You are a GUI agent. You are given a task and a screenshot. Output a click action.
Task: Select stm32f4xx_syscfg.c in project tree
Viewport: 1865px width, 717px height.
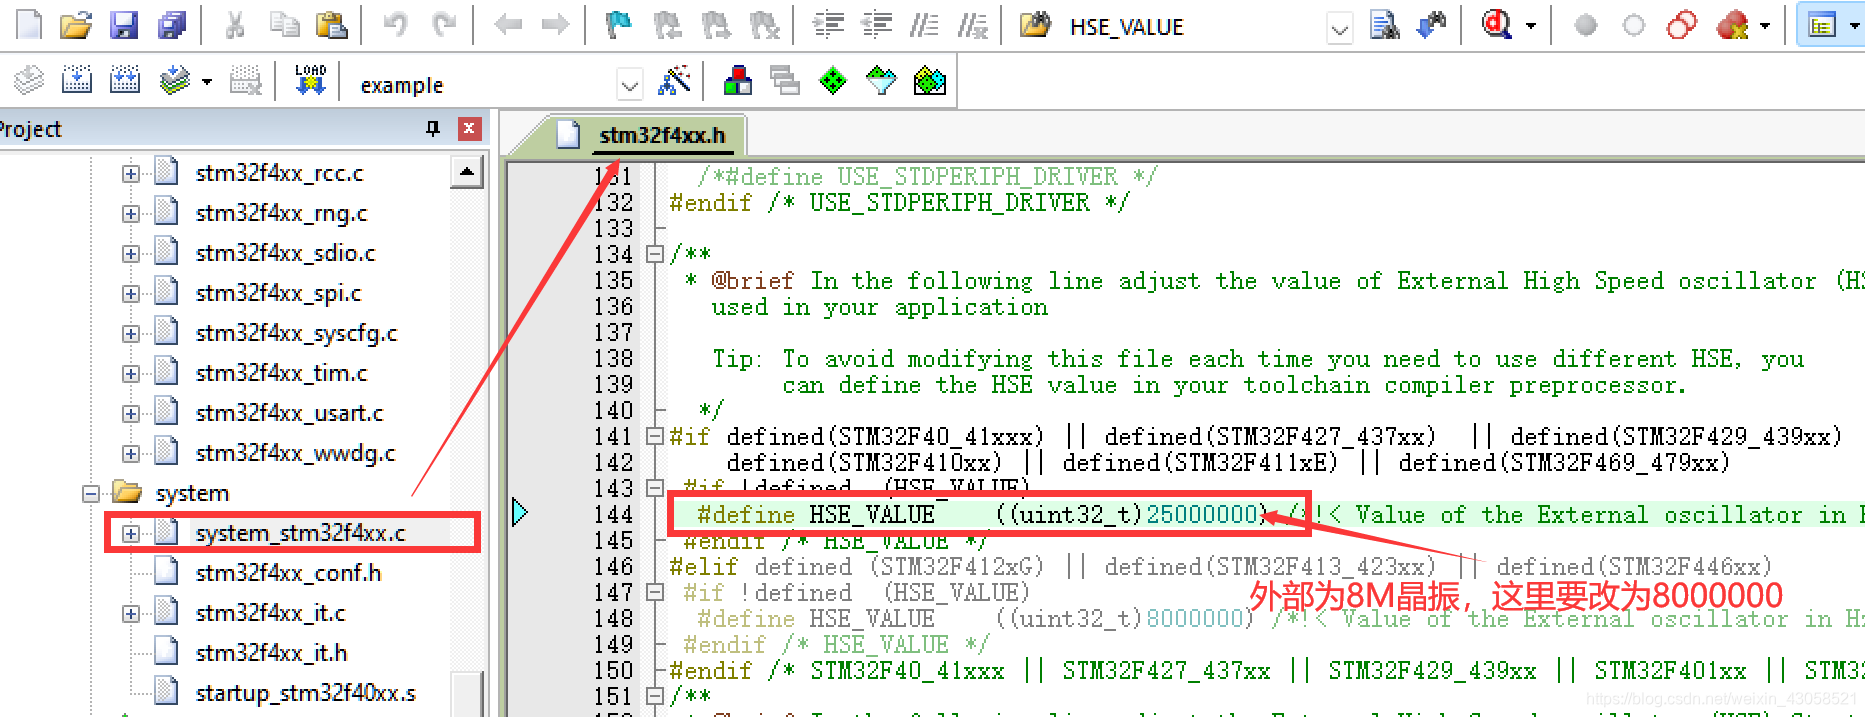point(296,333)
